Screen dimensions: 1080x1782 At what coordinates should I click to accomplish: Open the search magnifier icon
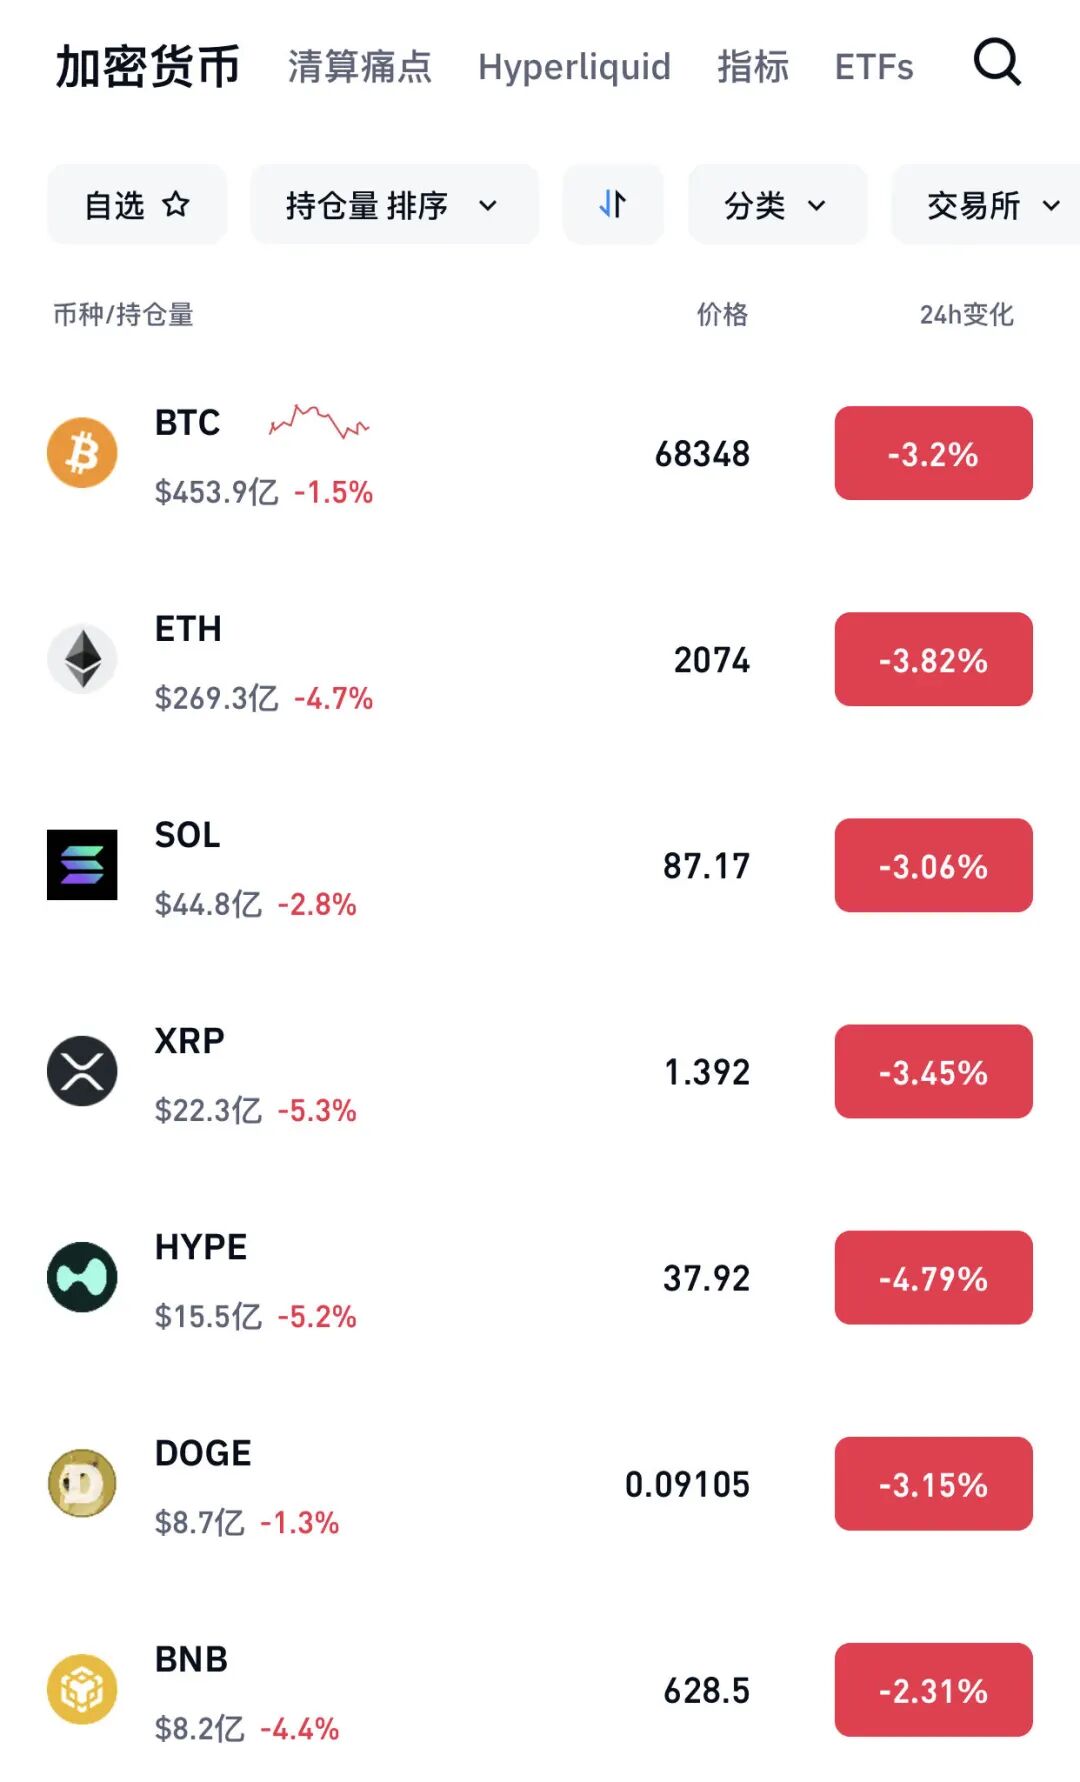(997, 64)
